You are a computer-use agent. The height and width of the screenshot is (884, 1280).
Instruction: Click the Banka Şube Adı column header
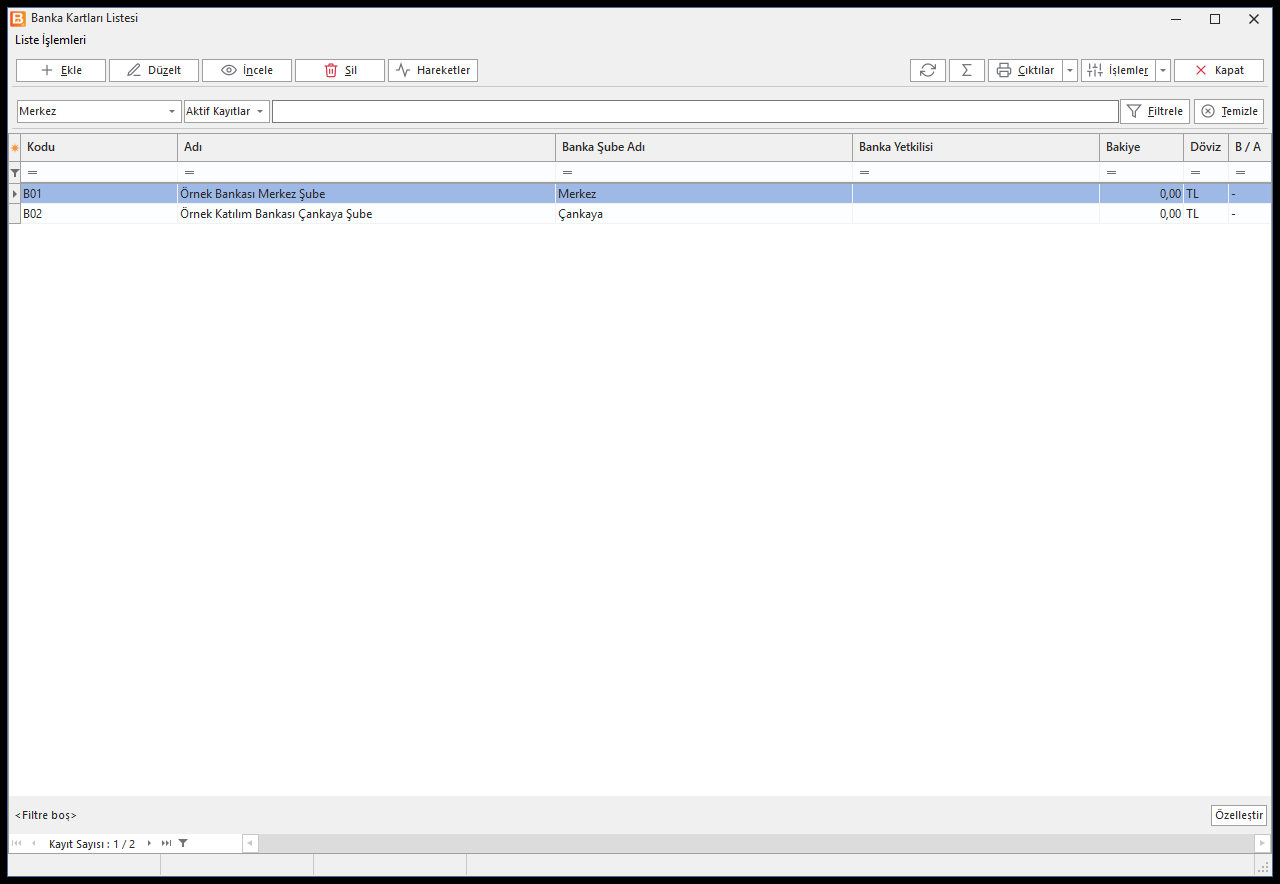[703, 147]
